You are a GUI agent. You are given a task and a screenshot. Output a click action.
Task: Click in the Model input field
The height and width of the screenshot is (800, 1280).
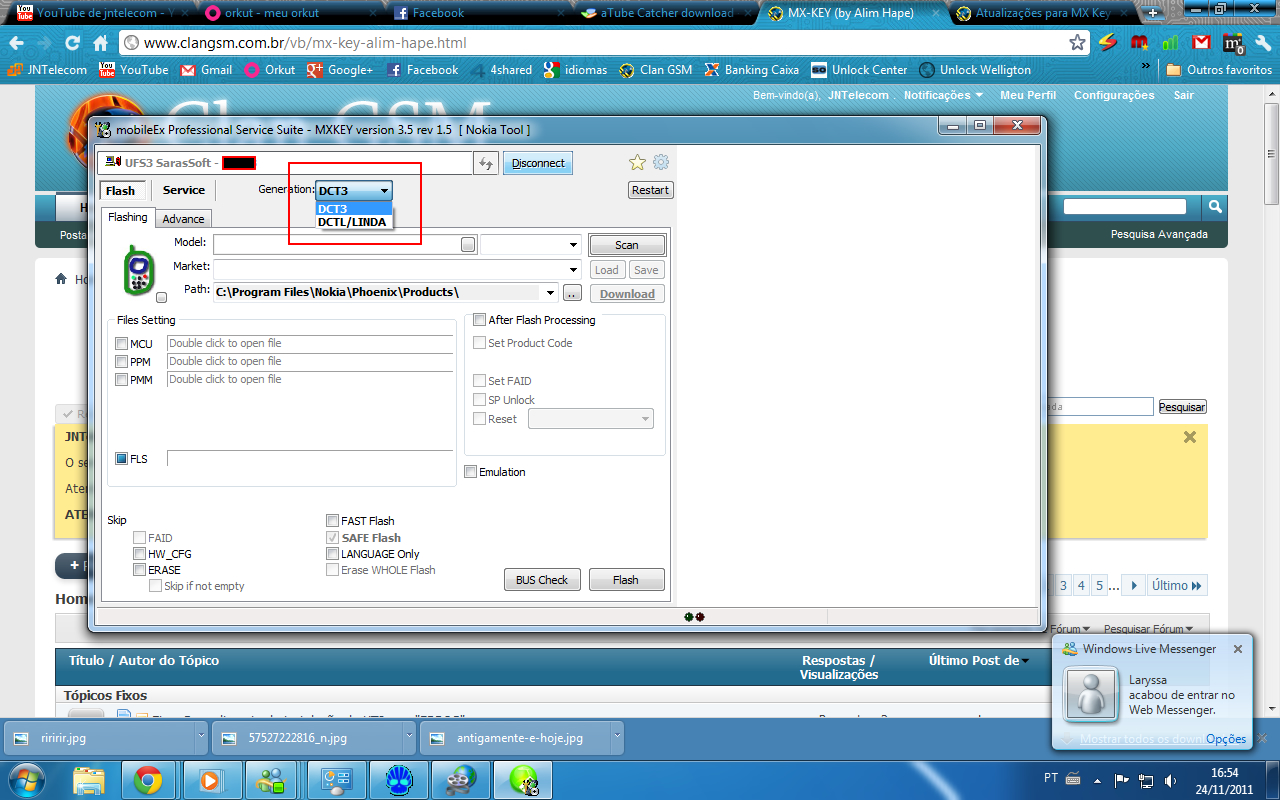pyautogui.click(x=337, y=245)
